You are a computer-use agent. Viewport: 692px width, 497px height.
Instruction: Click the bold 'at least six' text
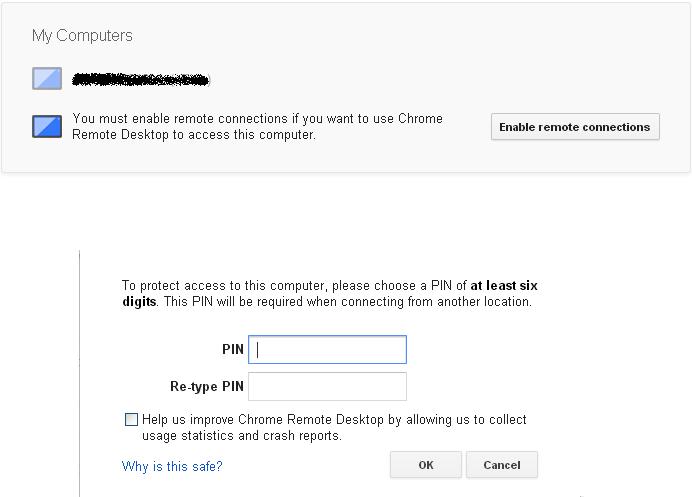tap(504, 286)
